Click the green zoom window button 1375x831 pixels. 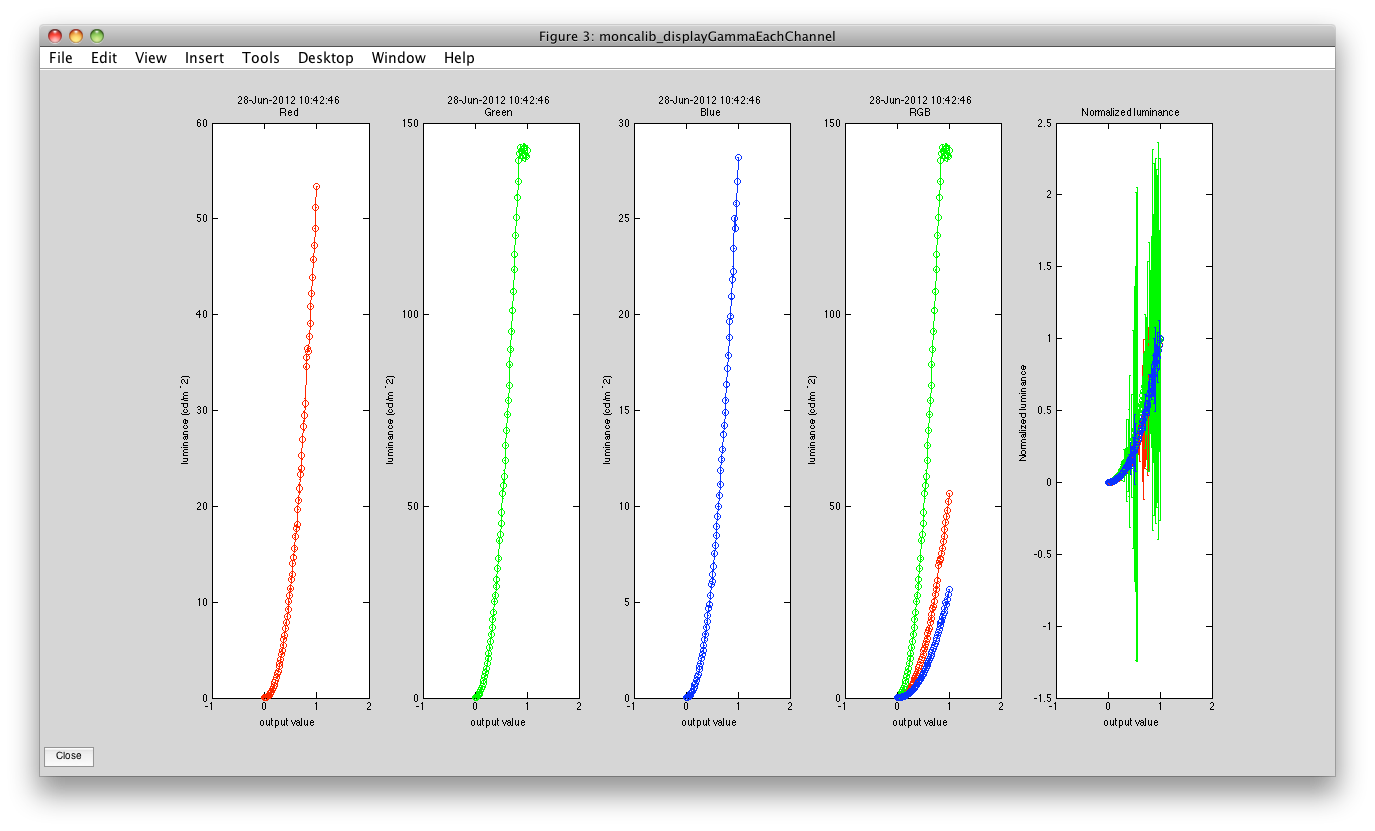tap(97, 36)
